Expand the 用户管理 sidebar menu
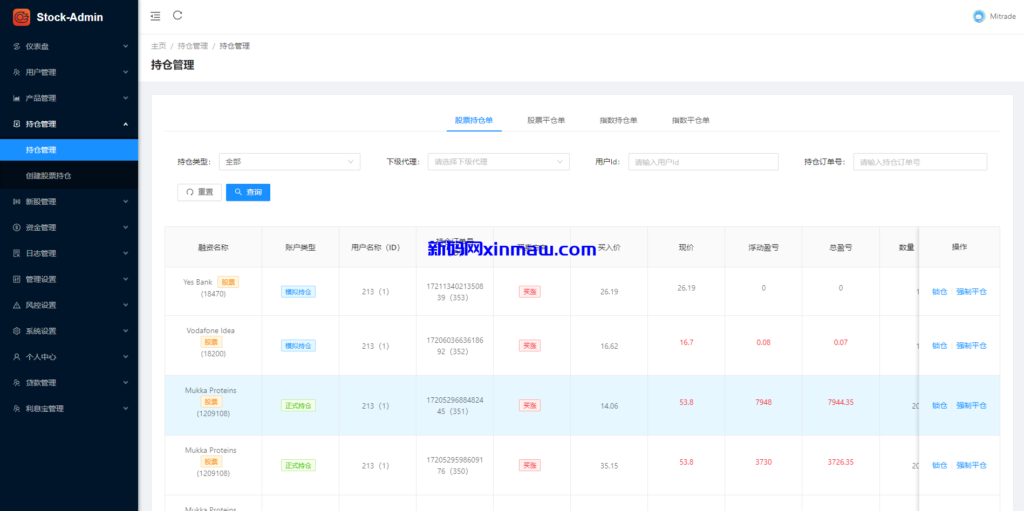 [68, 72]
